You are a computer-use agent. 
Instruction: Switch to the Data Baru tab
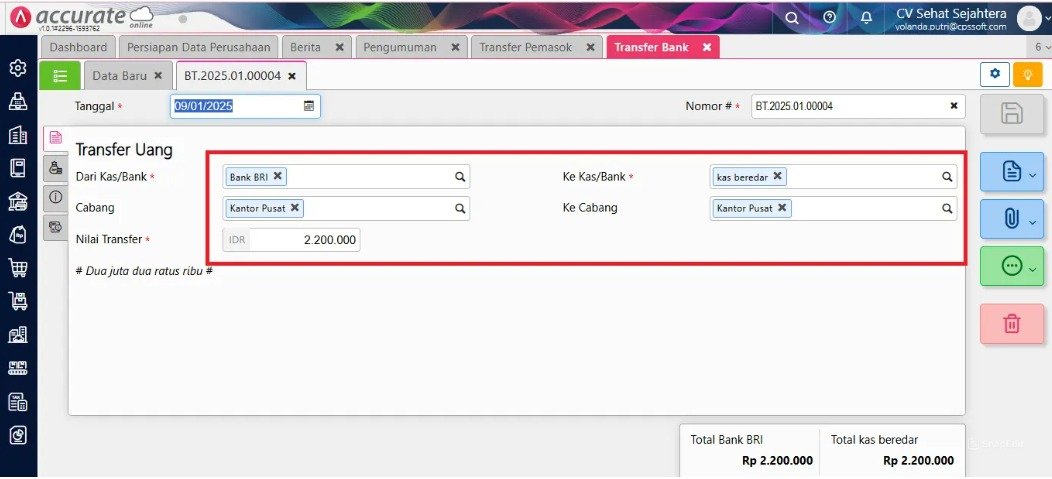pyautogui.click(x=119, y=76)
